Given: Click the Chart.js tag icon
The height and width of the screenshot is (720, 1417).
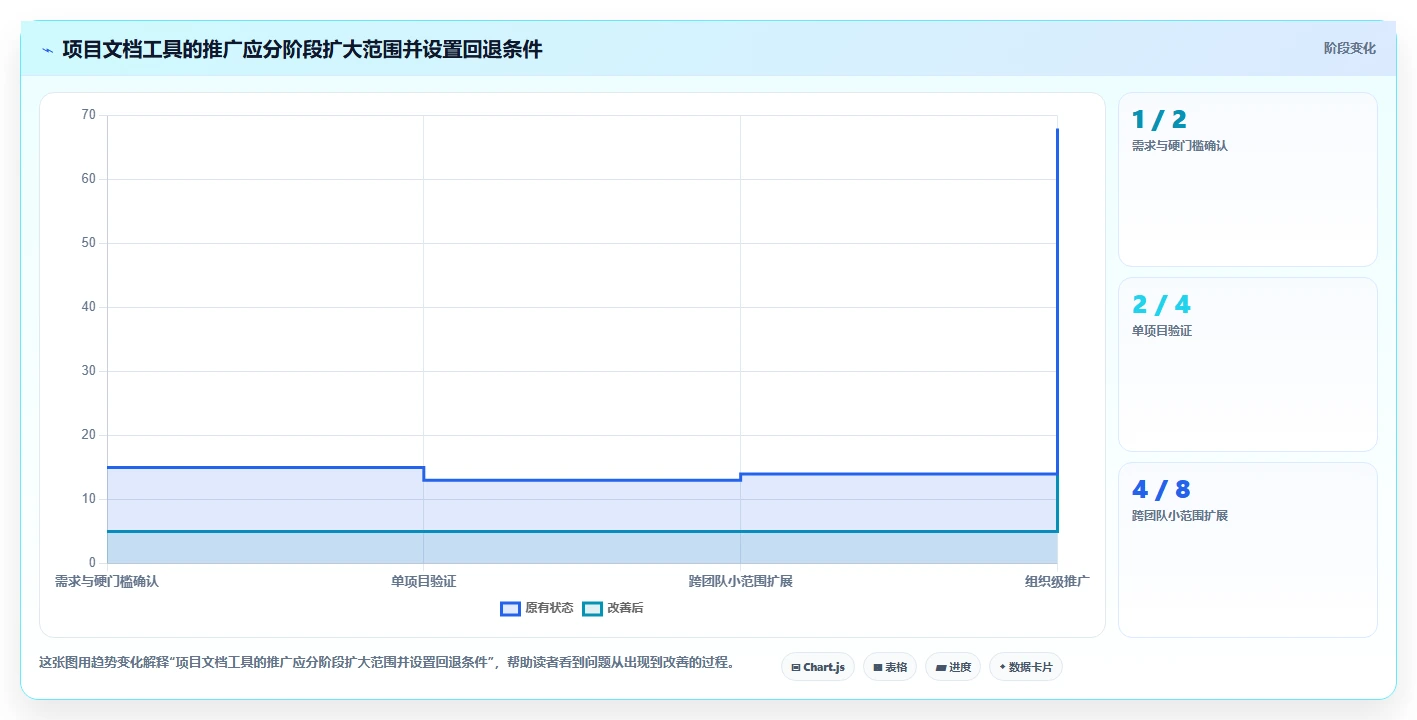Looking at the screenshot, I should coord(796,667).
